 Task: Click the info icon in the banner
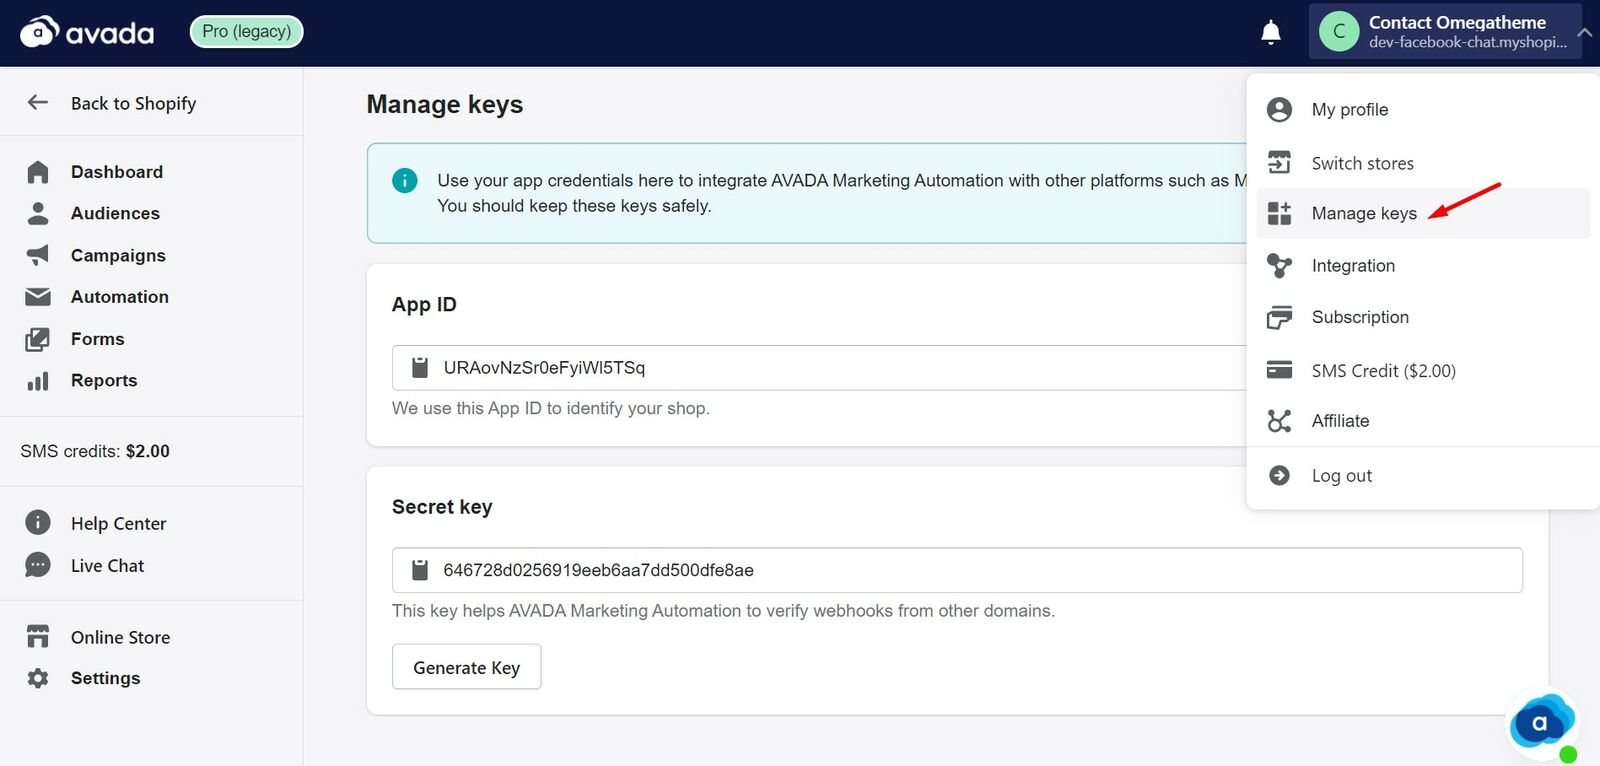point(405,180)
